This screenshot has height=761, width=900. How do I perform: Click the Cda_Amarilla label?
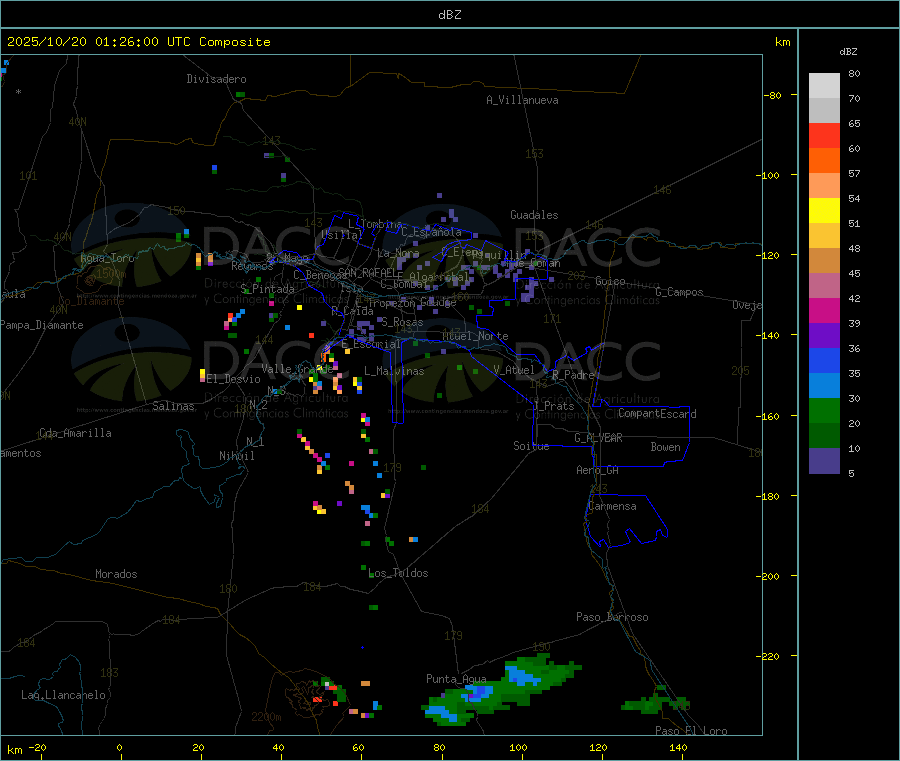75,433
